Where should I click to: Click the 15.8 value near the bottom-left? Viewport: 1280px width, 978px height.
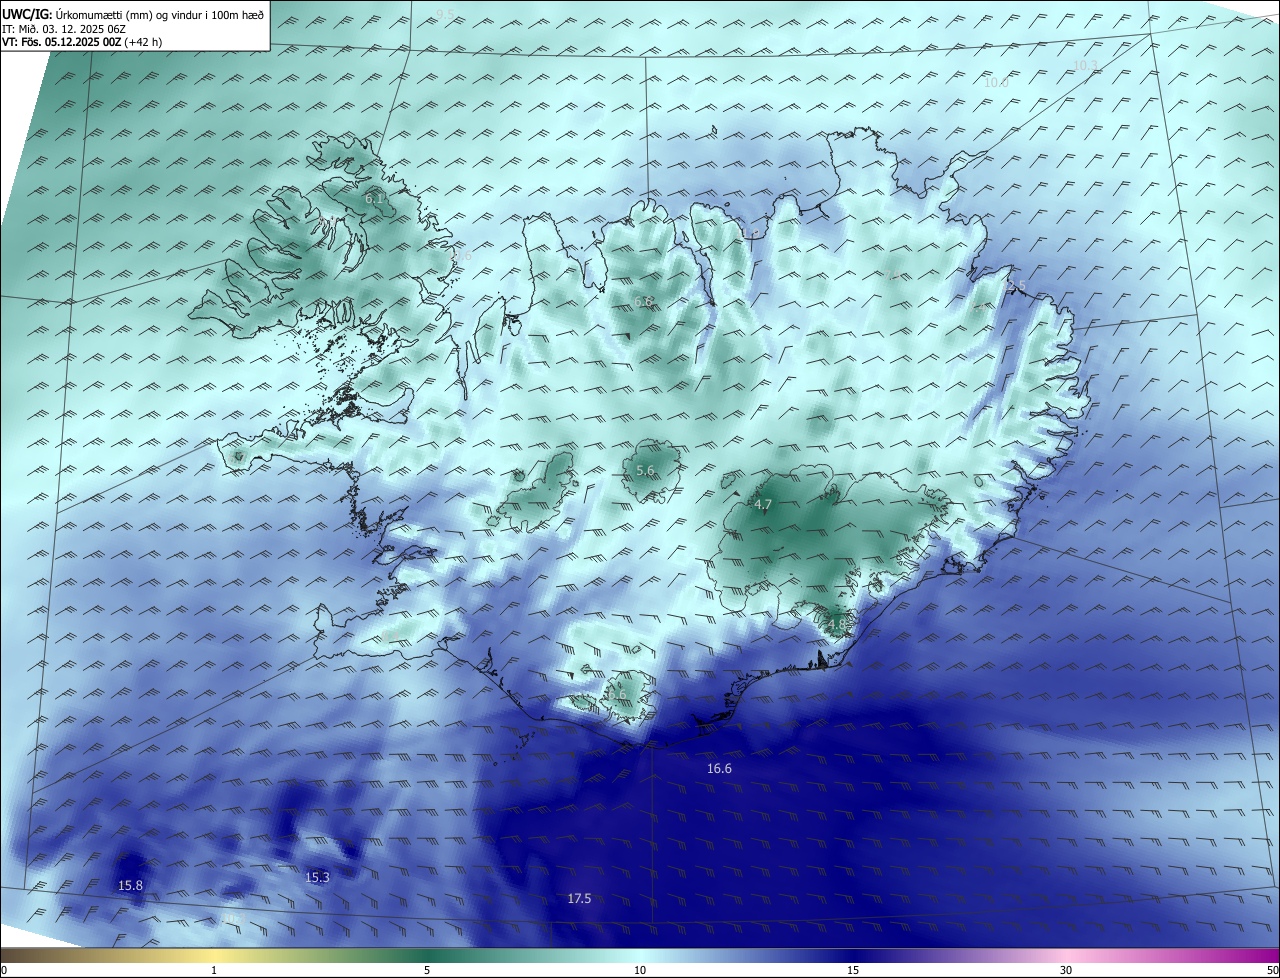click(130, 885)
